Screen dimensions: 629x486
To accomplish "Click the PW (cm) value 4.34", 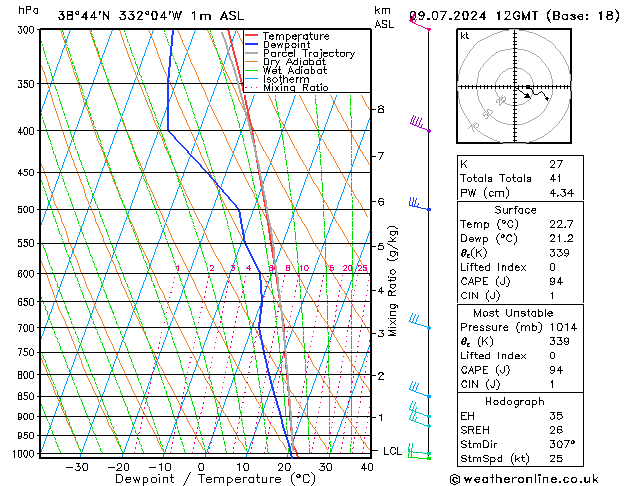I will tap(562, 193).
